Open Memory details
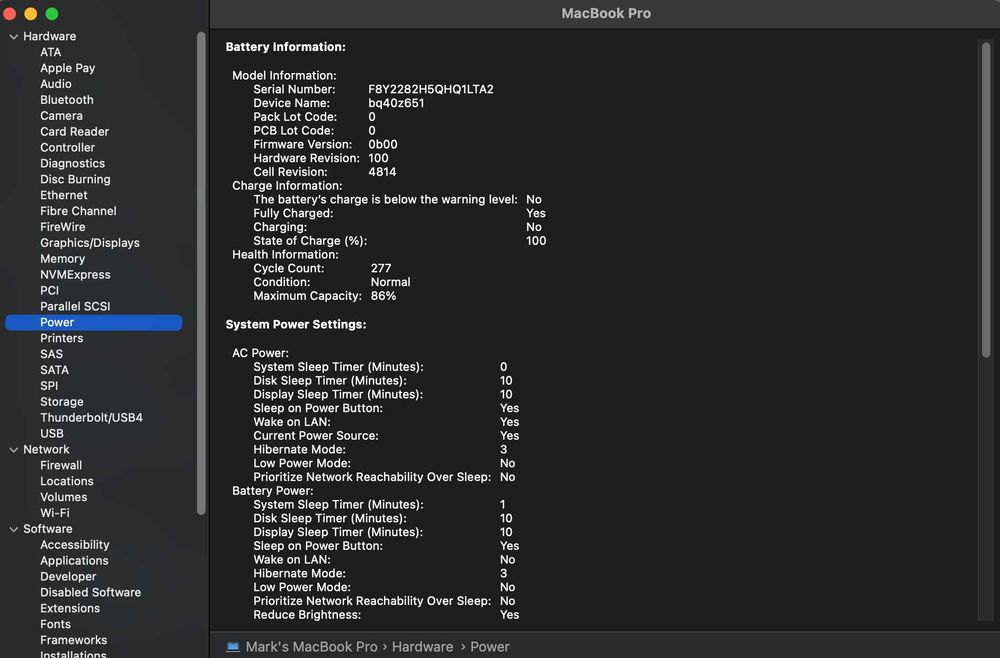1000x658 pixels. pyautogui.click(x=62, y=259)
